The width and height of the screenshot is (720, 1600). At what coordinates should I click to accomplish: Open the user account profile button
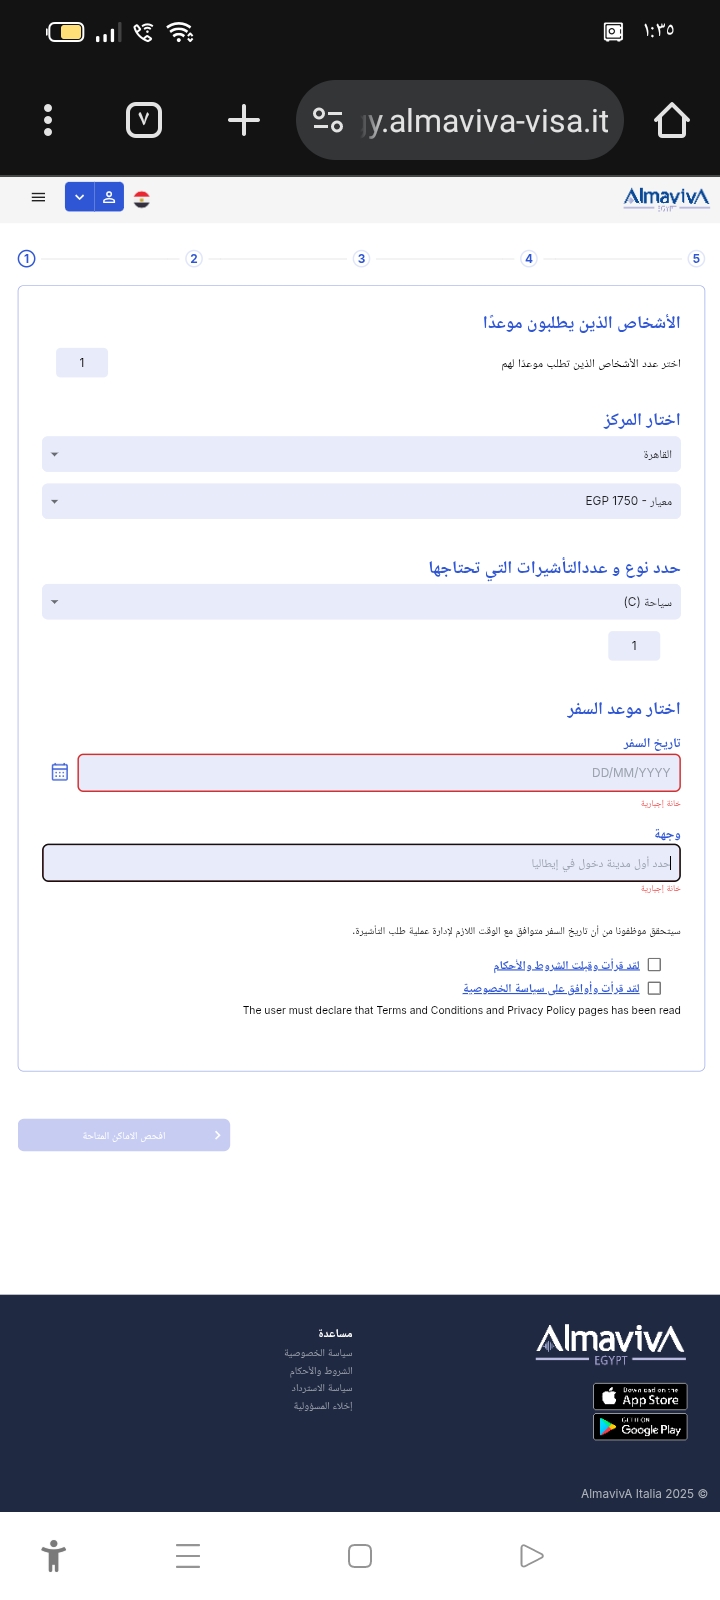click(109, 197)
